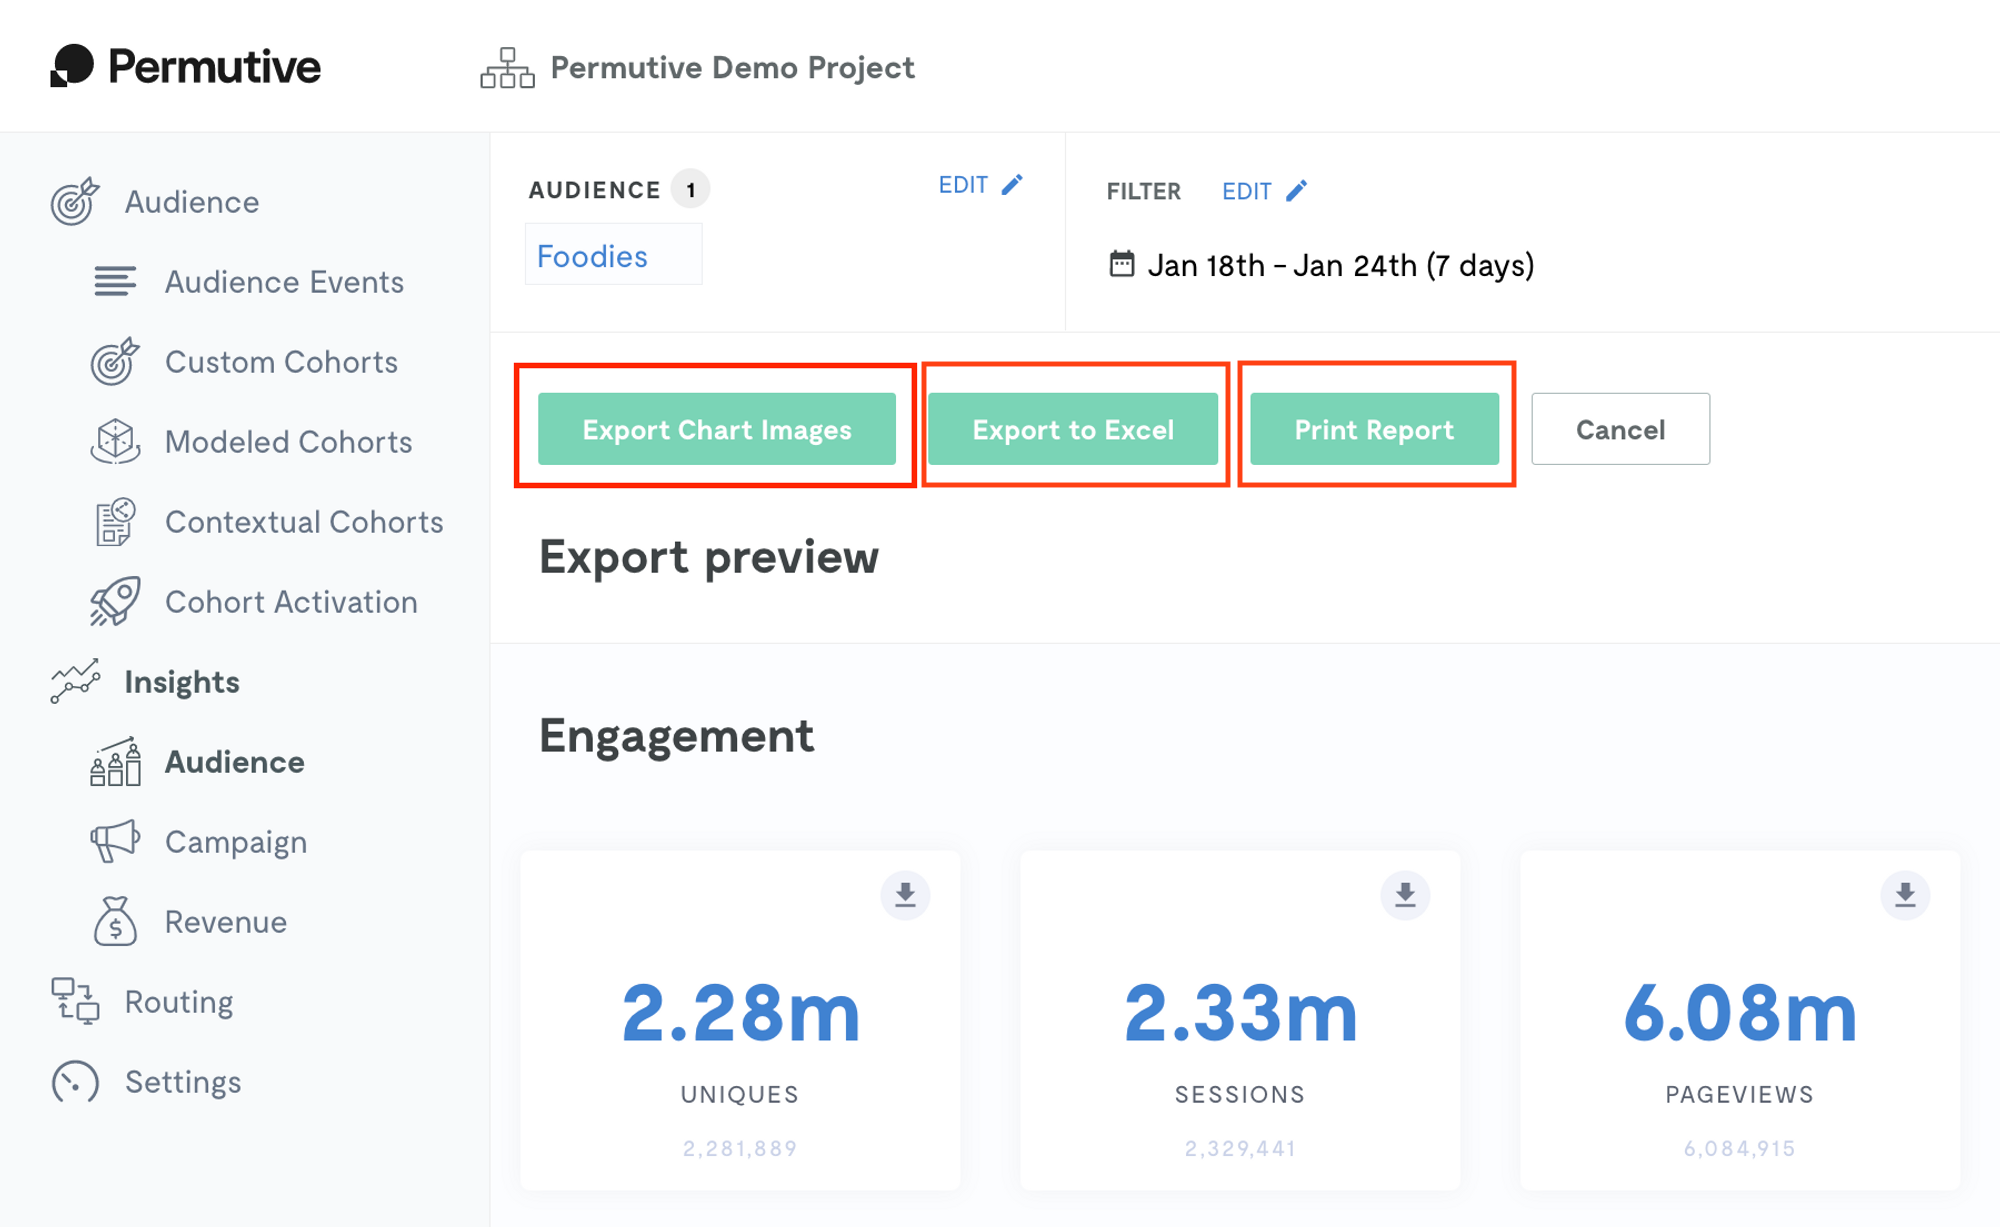Click the Insights Audience bar chart icon
This screenshot has height=1227, width=2000.
pos(115,762)
